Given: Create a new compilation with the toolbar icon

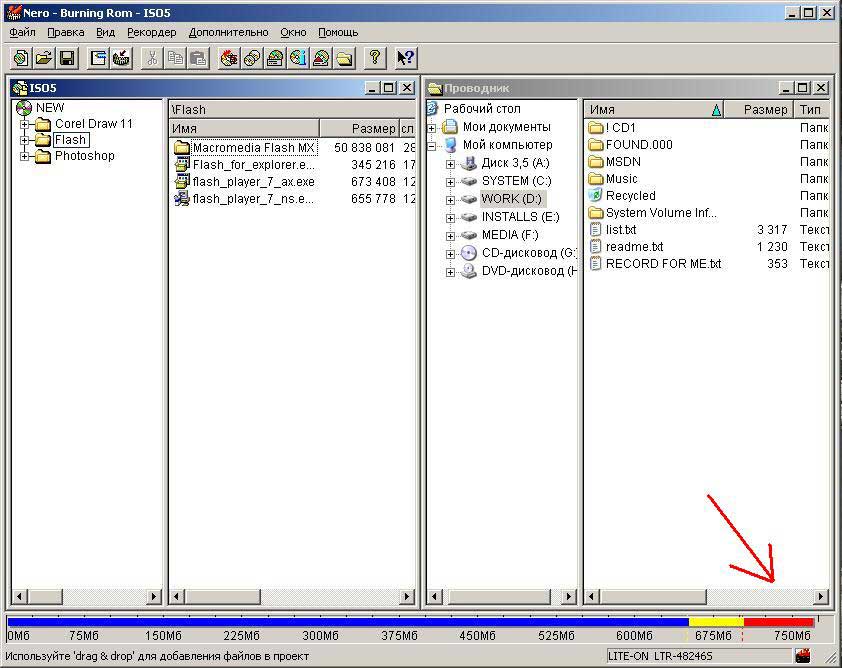Looking at the screenshot, I should pos(21,57).
